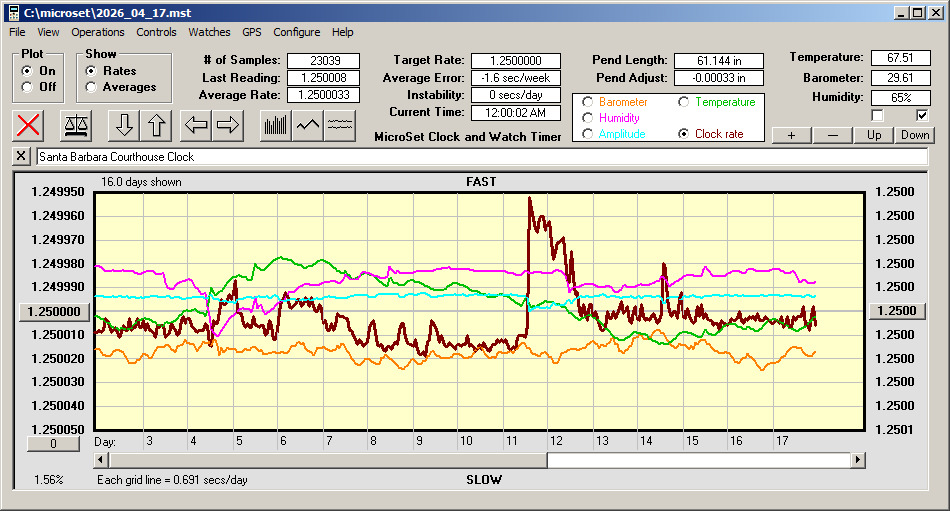
Task: Click the left arrow toolbar icon
Action: pos(196,125)
